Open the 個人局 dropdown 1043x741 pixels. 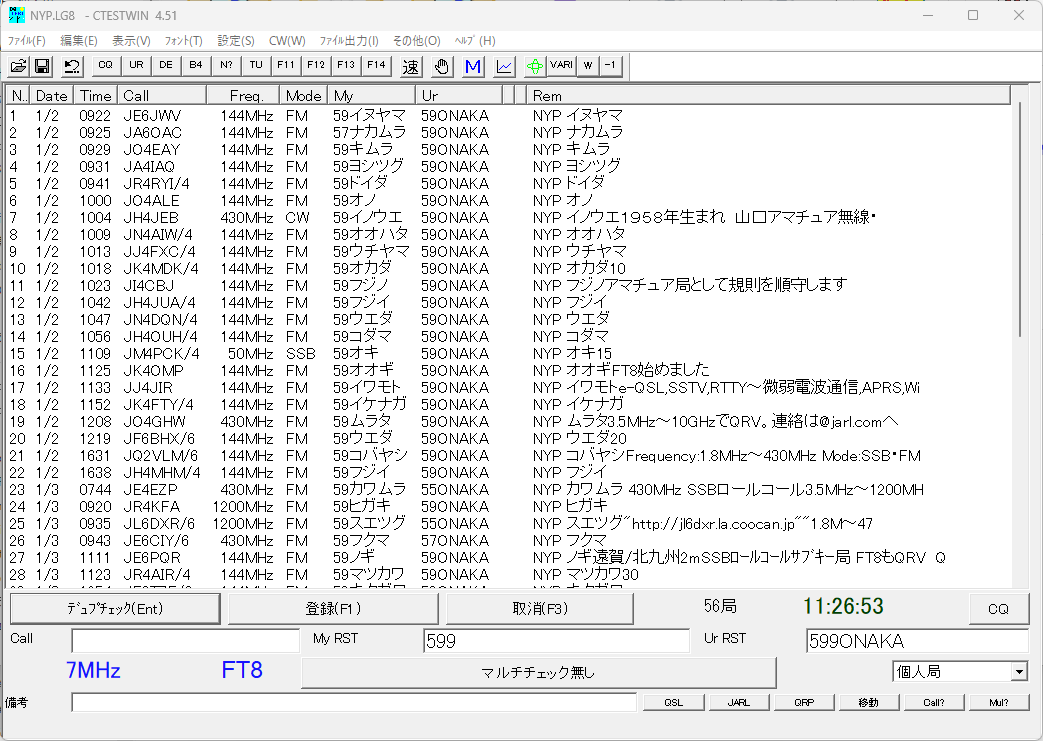coord(960,672)
